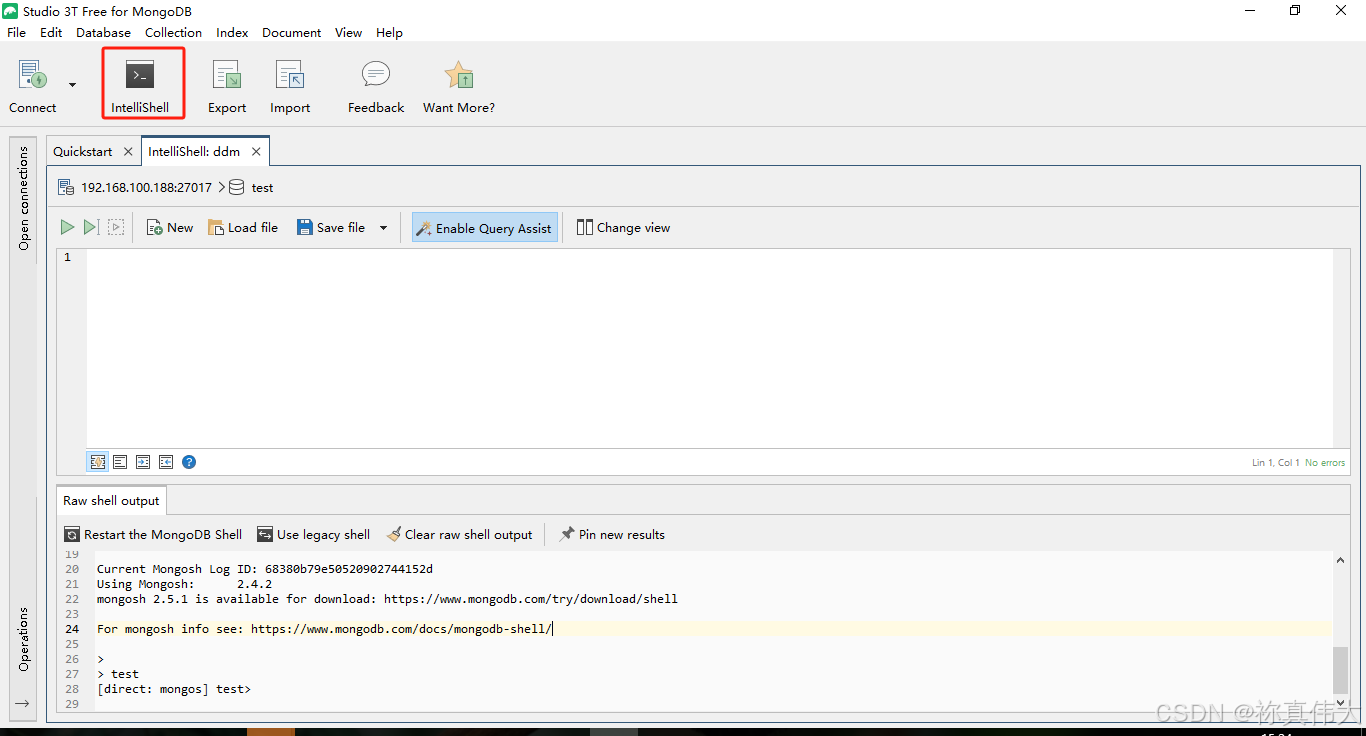Viewport: 1366px width, 736px height.
Task: Click the mongodb-shell docs URL line
Action: coord(324,629)
